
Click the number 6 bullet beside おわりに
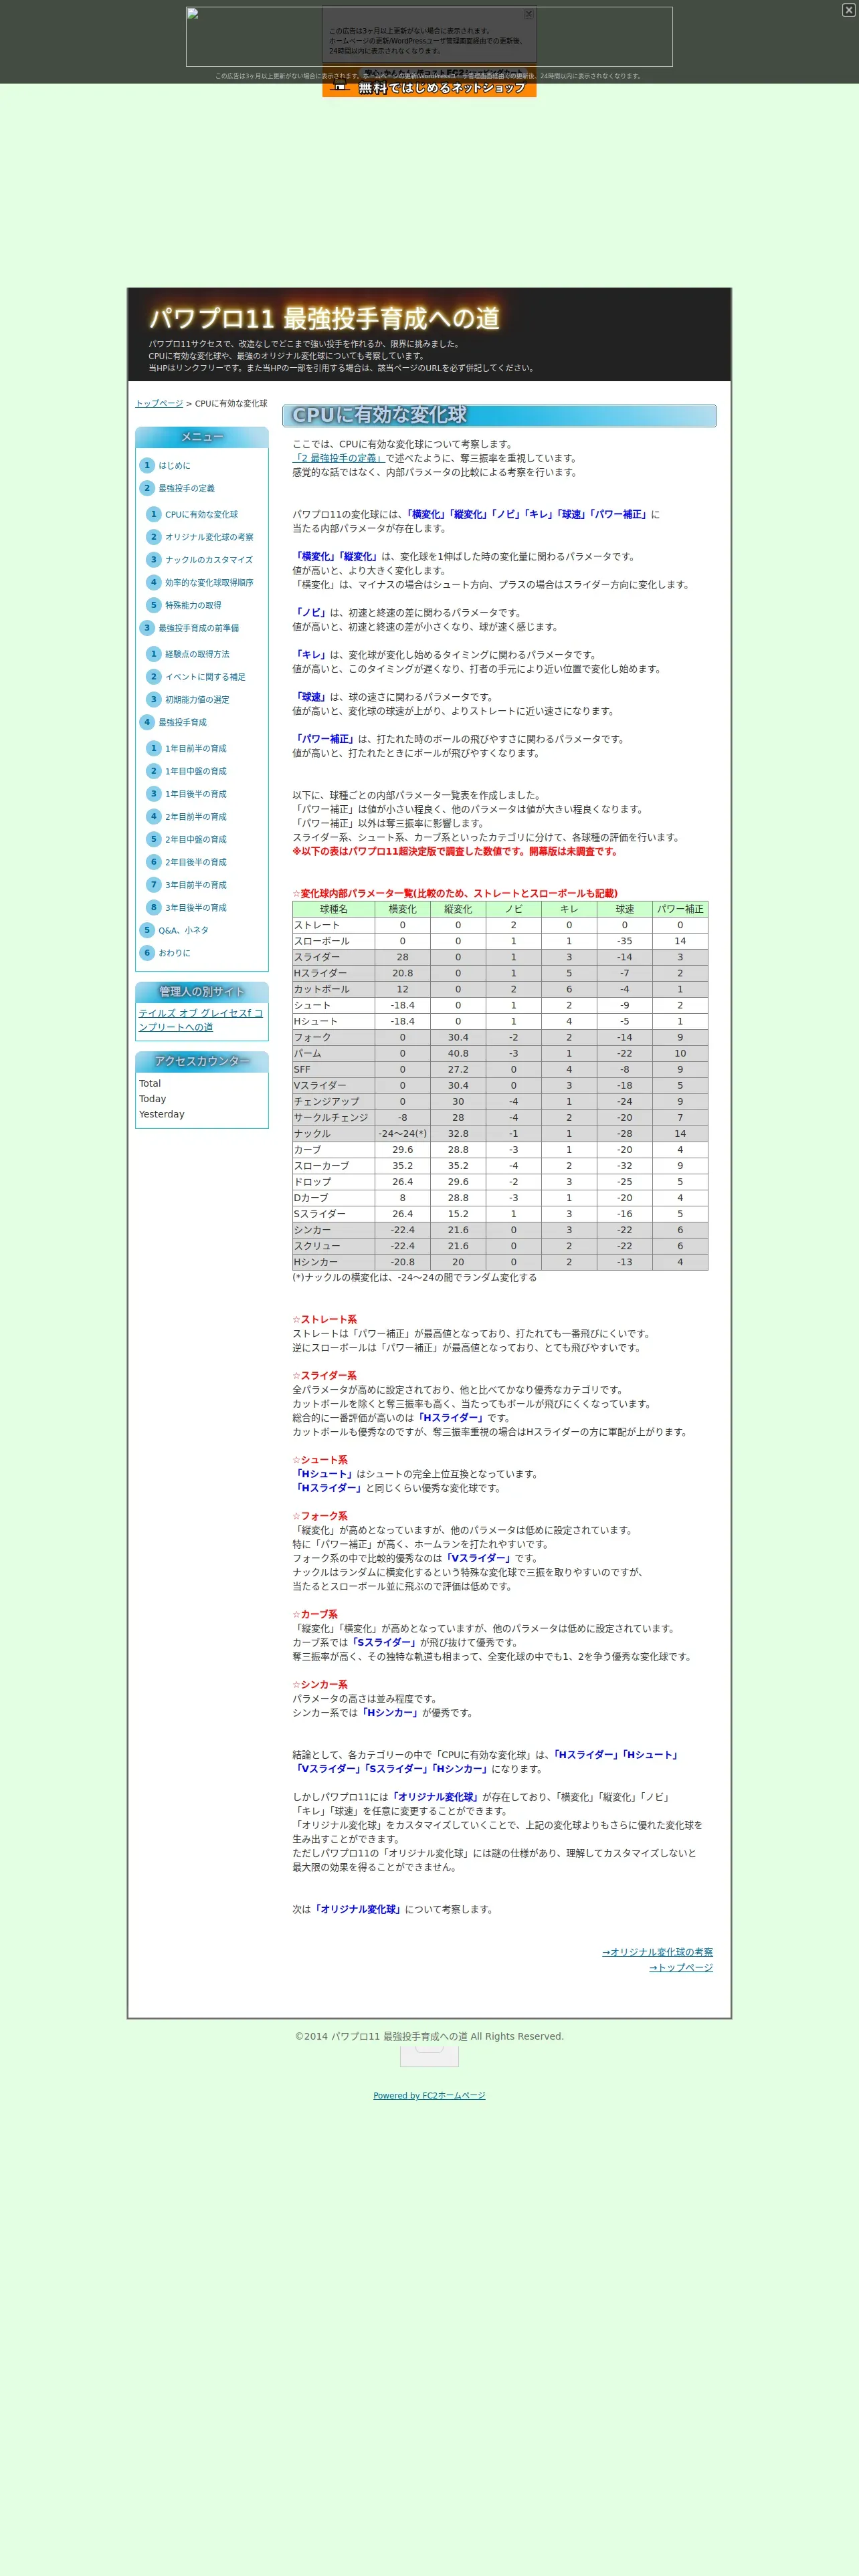147,953
